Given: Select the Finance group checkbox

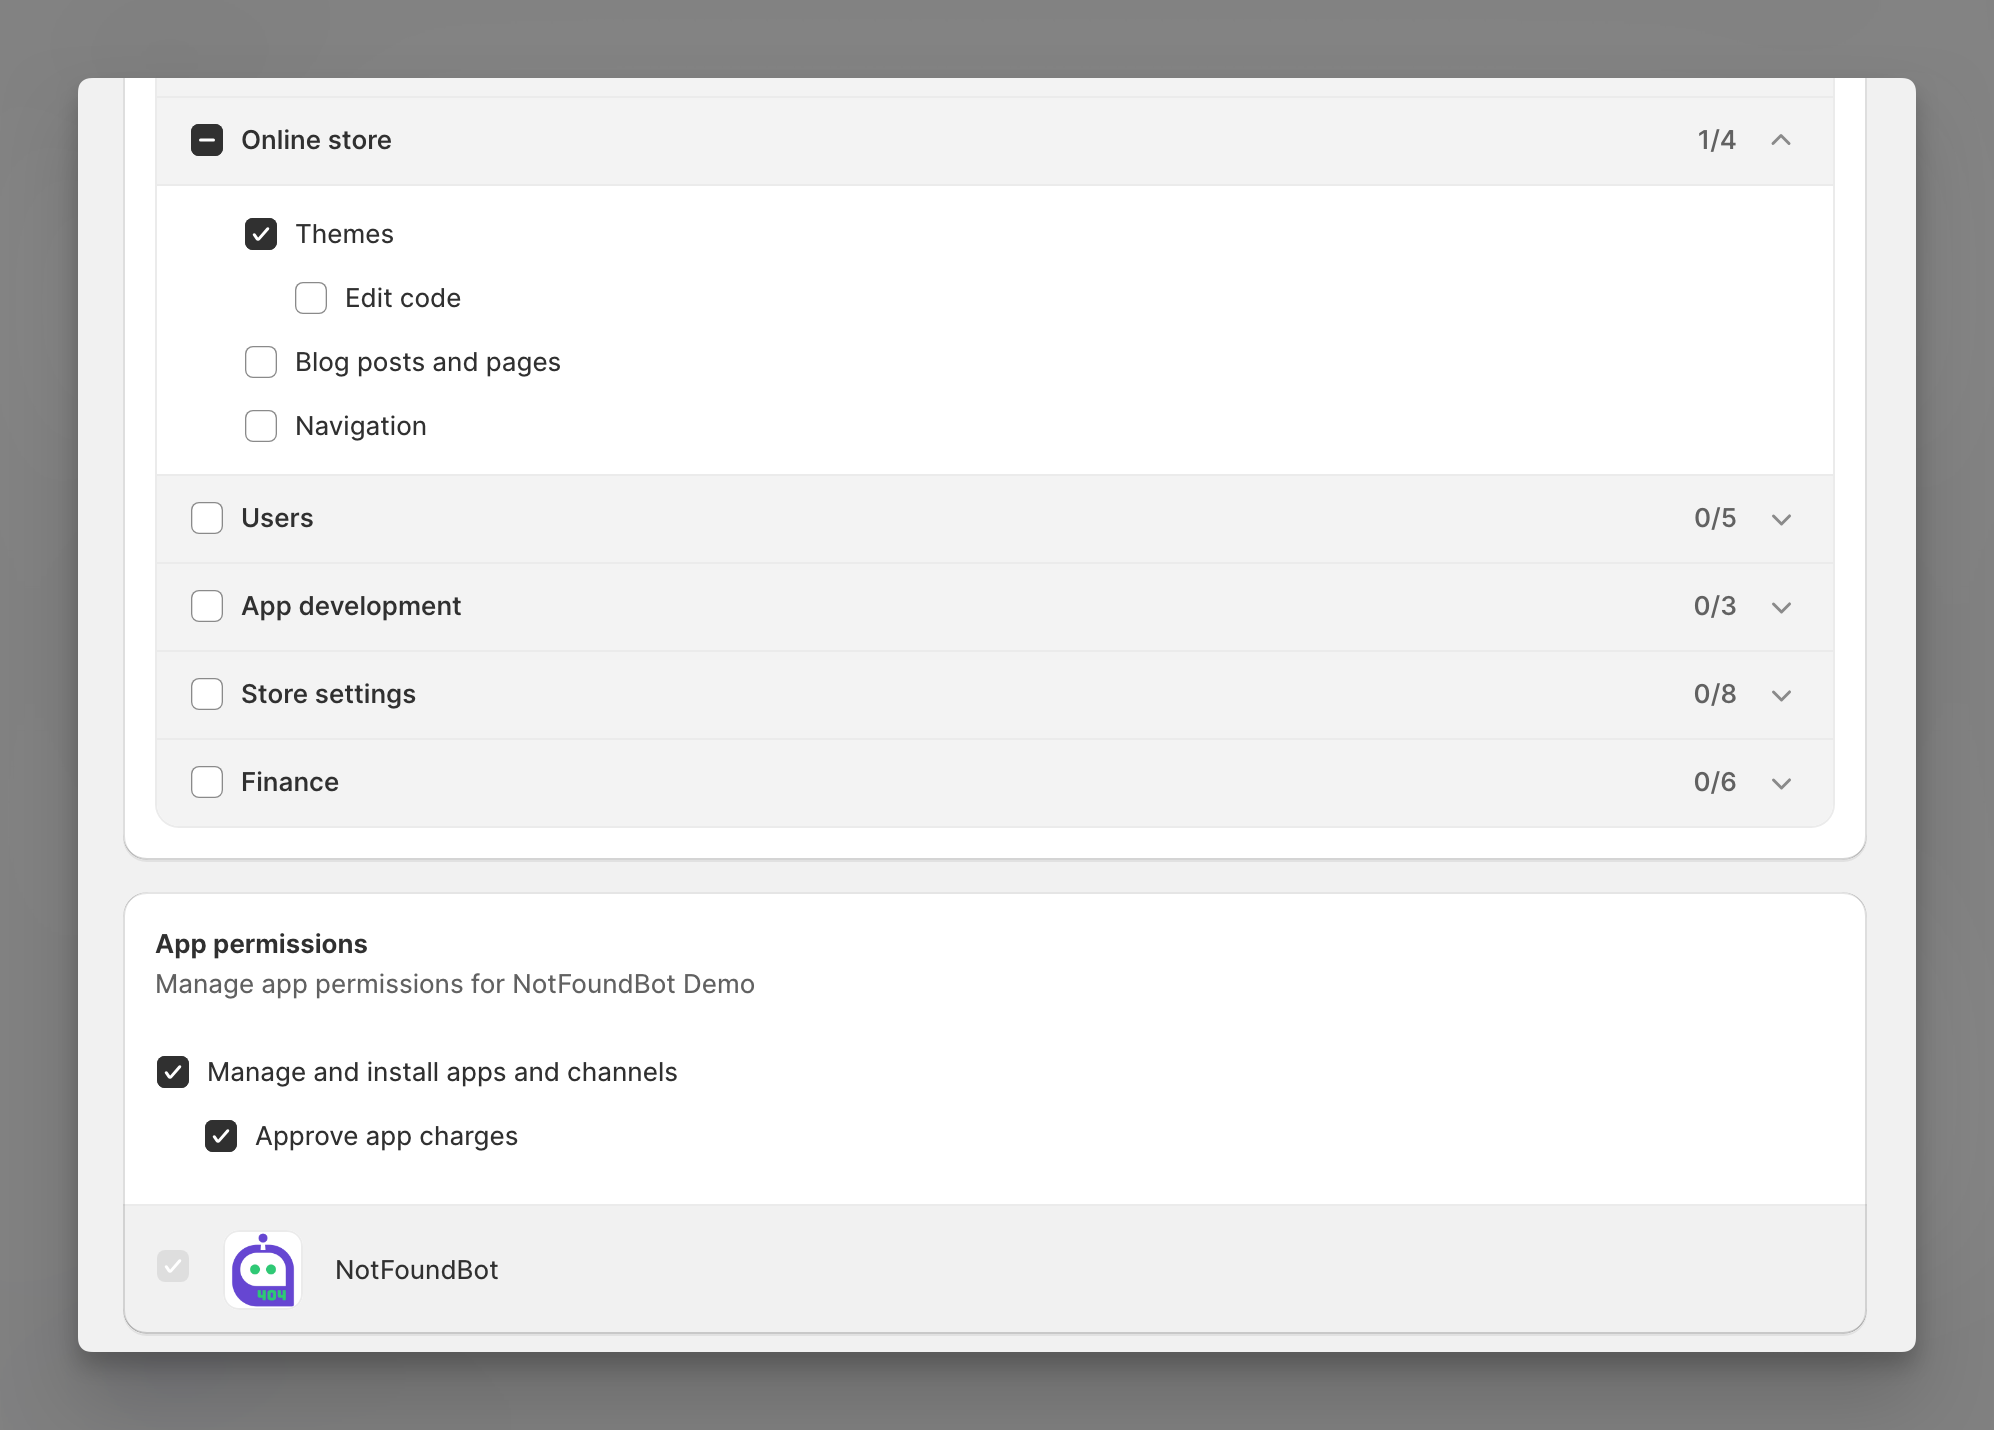Looking at the screenshot, I should point(207,782).
